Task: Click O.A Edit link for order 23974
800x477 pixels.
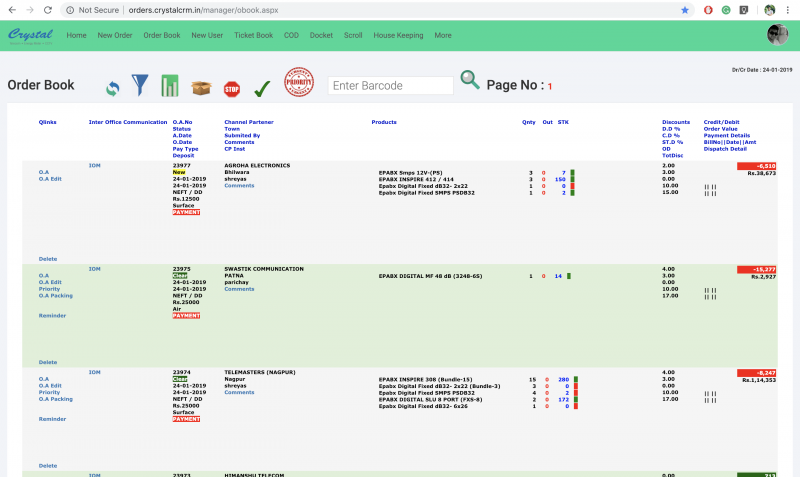Action: [50, 386]
